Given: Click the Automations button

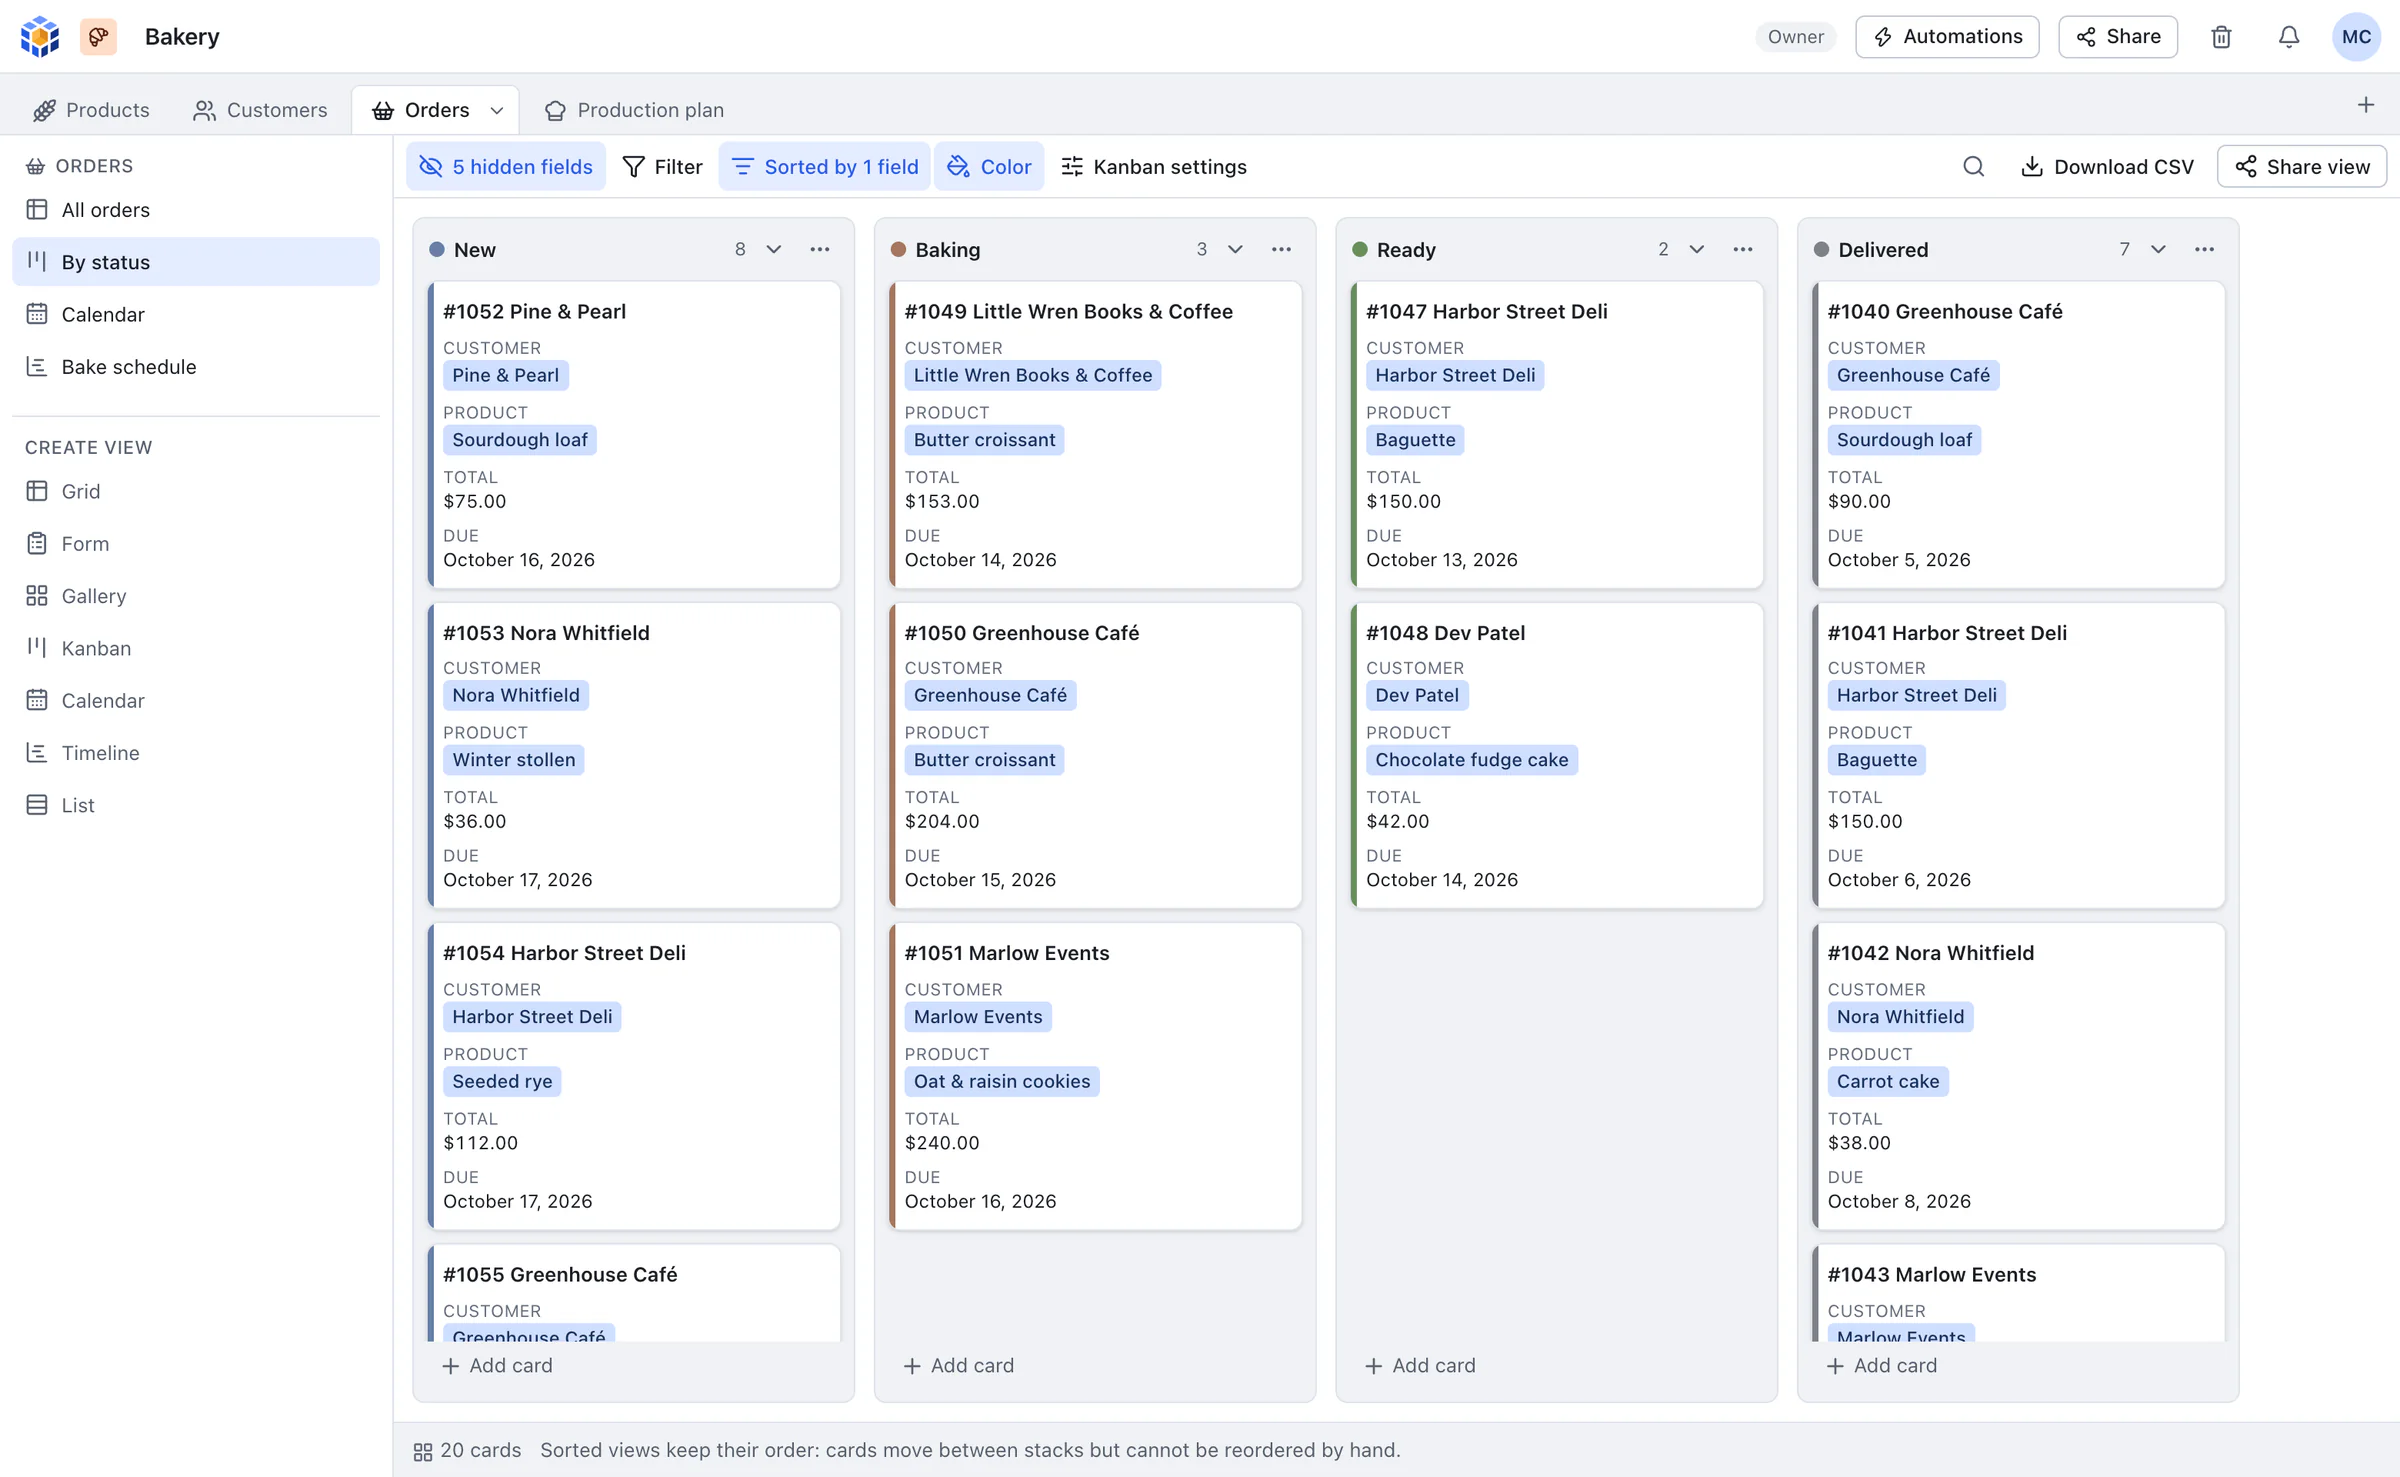Looking at the screenshot, I should tap(1947, 37).
